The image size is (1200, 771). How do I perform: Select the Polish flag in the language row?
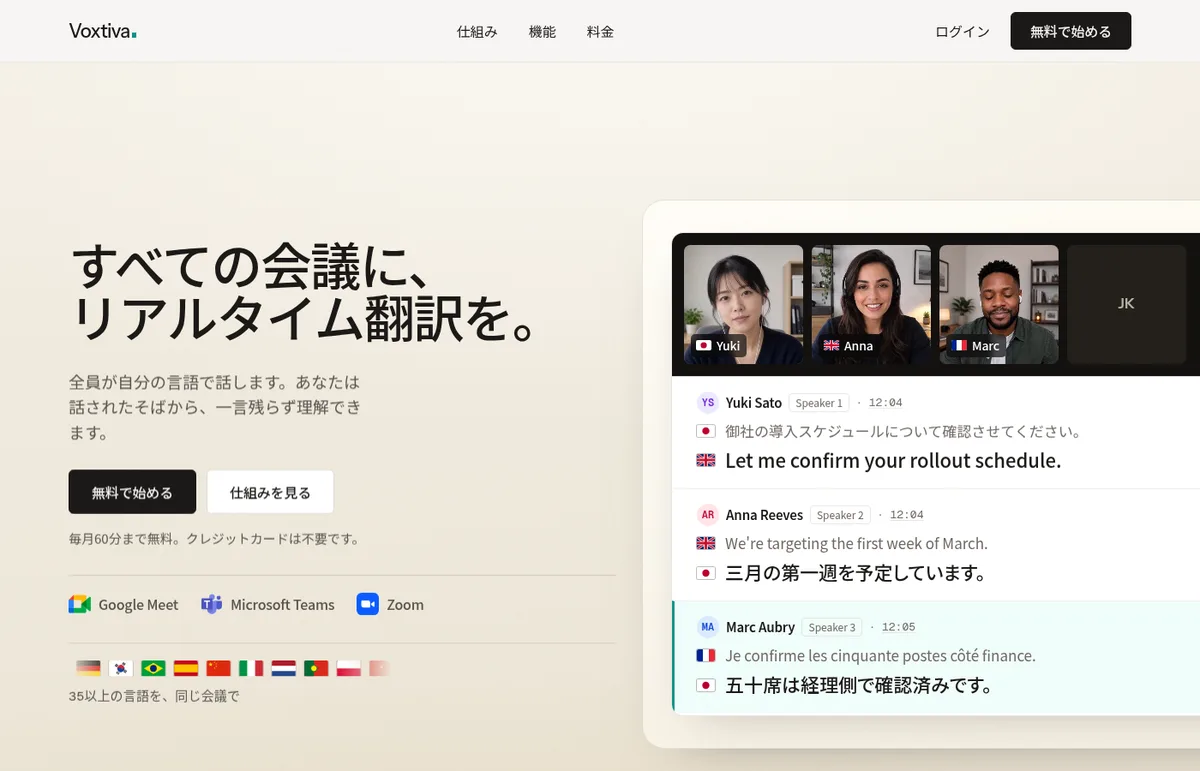click(348, 668)
